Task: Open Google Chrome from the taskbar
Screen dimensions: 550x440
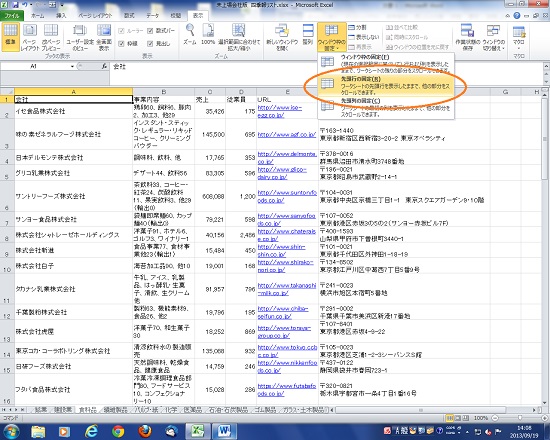Action: coord(118,431)
